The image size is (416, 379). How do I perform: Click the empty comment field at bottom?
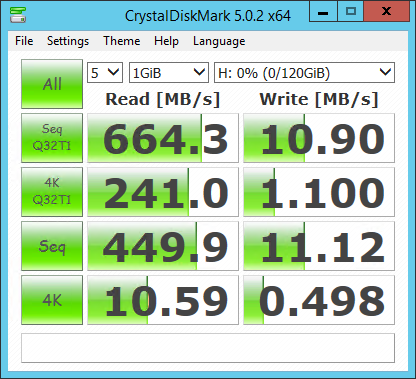tap(208, 348)
